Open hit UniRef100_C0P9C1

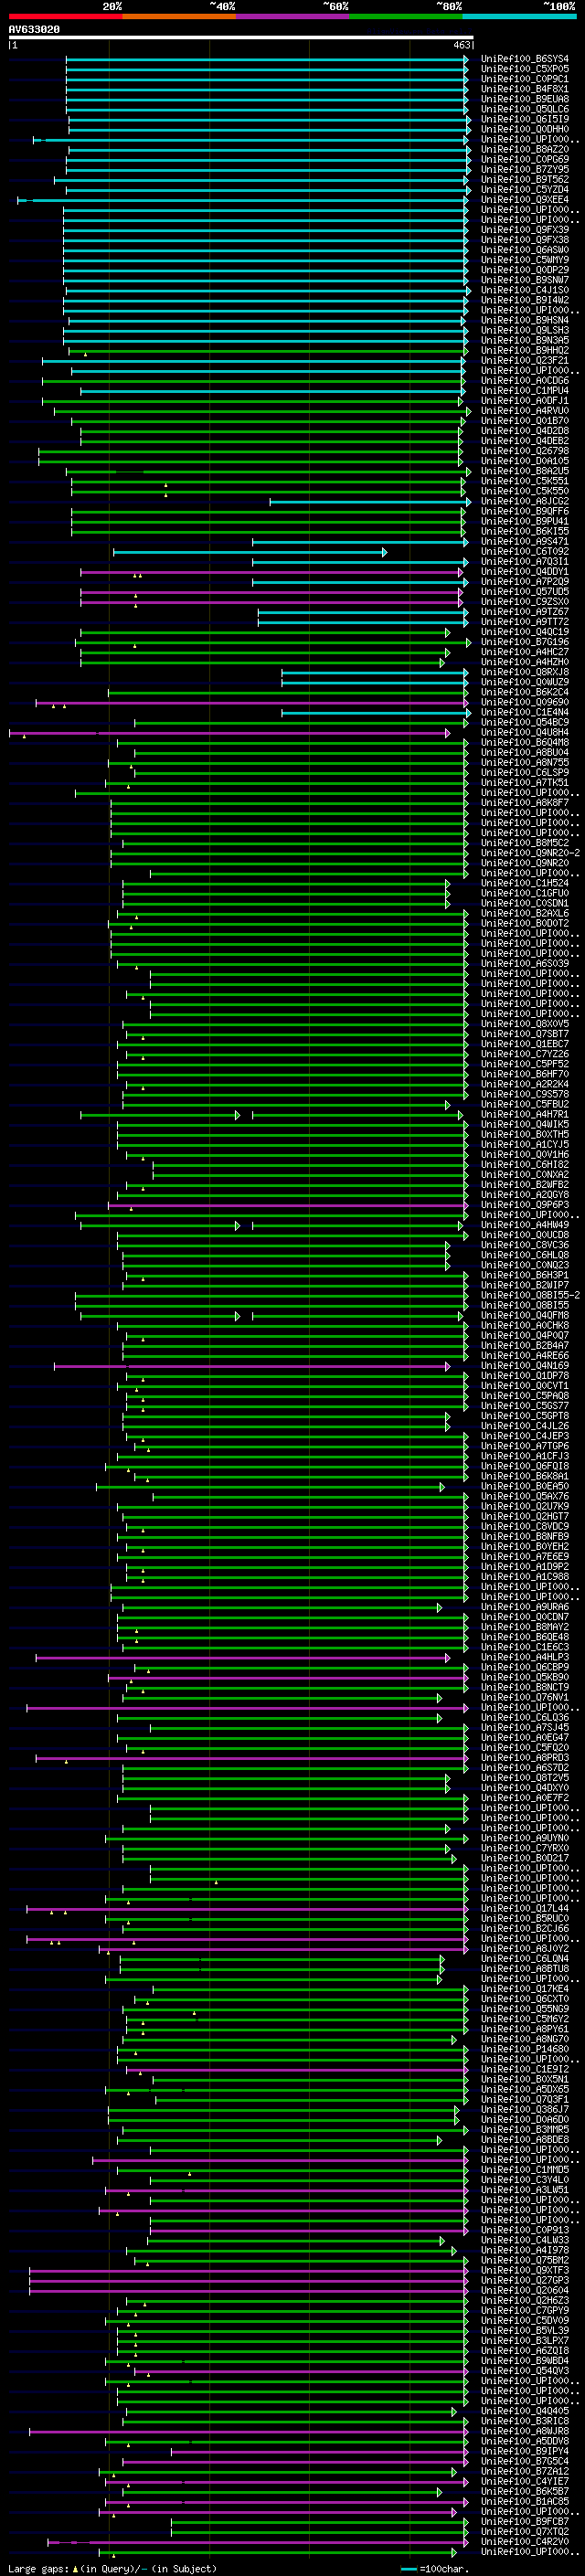(524, 79)
